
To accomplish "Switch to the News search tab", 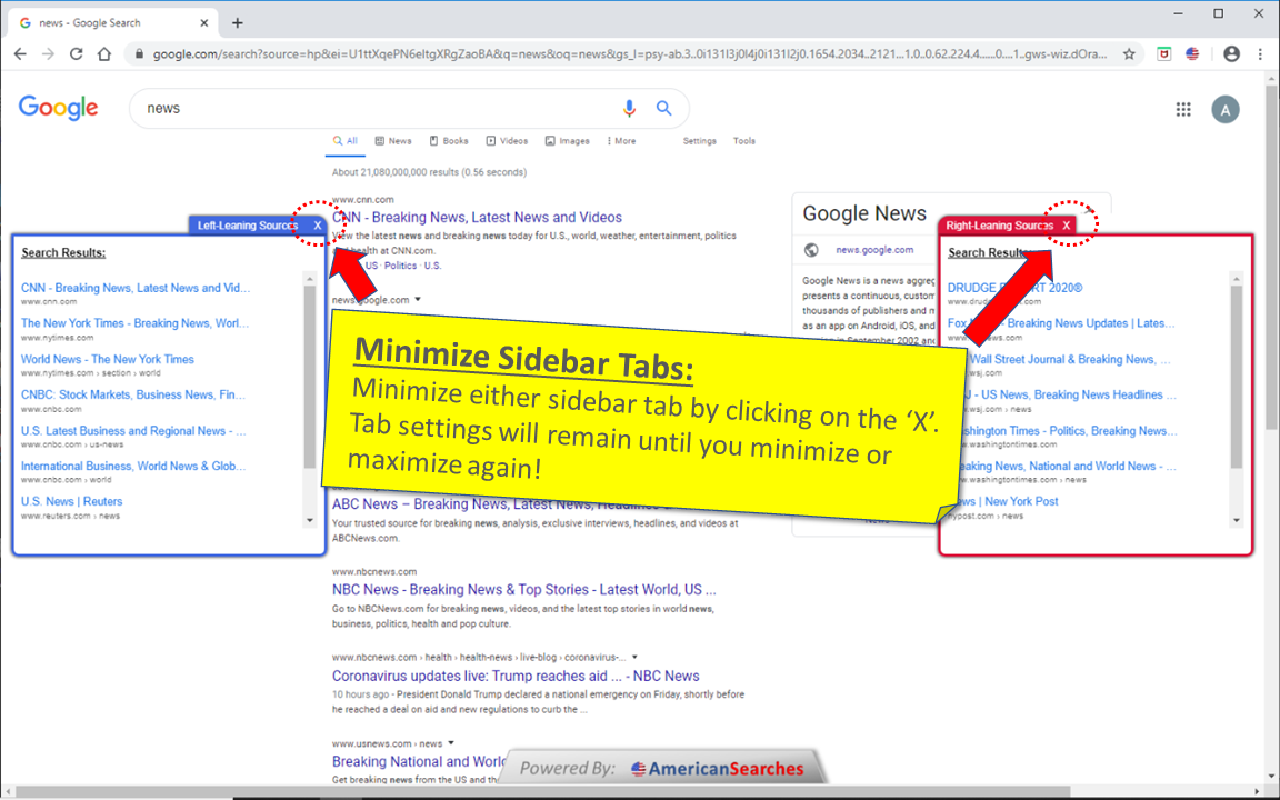I will point(393,141).
